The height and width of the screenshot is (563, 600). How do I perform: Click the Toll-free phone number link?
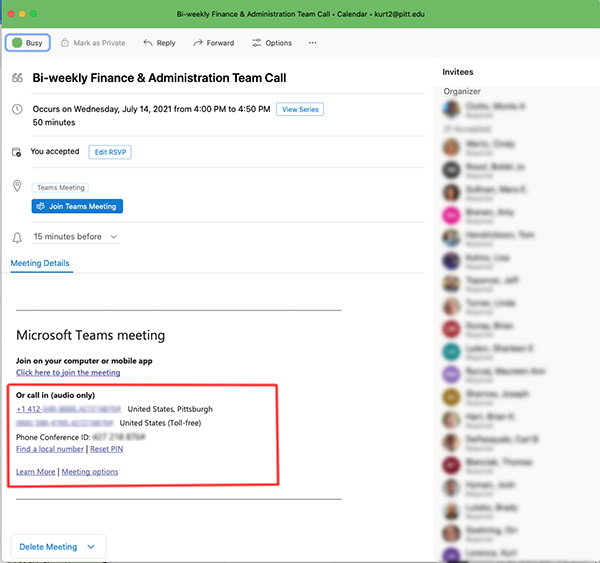click(x=65, y=423)
